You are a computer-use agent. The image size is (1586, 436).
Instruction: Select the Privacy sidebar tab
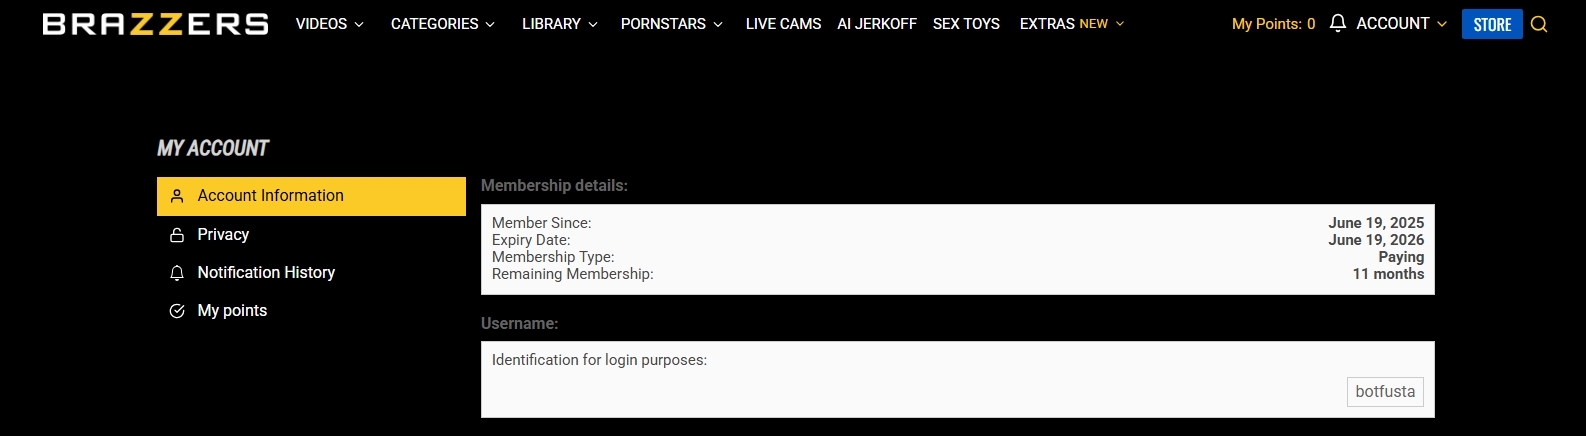click(223, 235)
